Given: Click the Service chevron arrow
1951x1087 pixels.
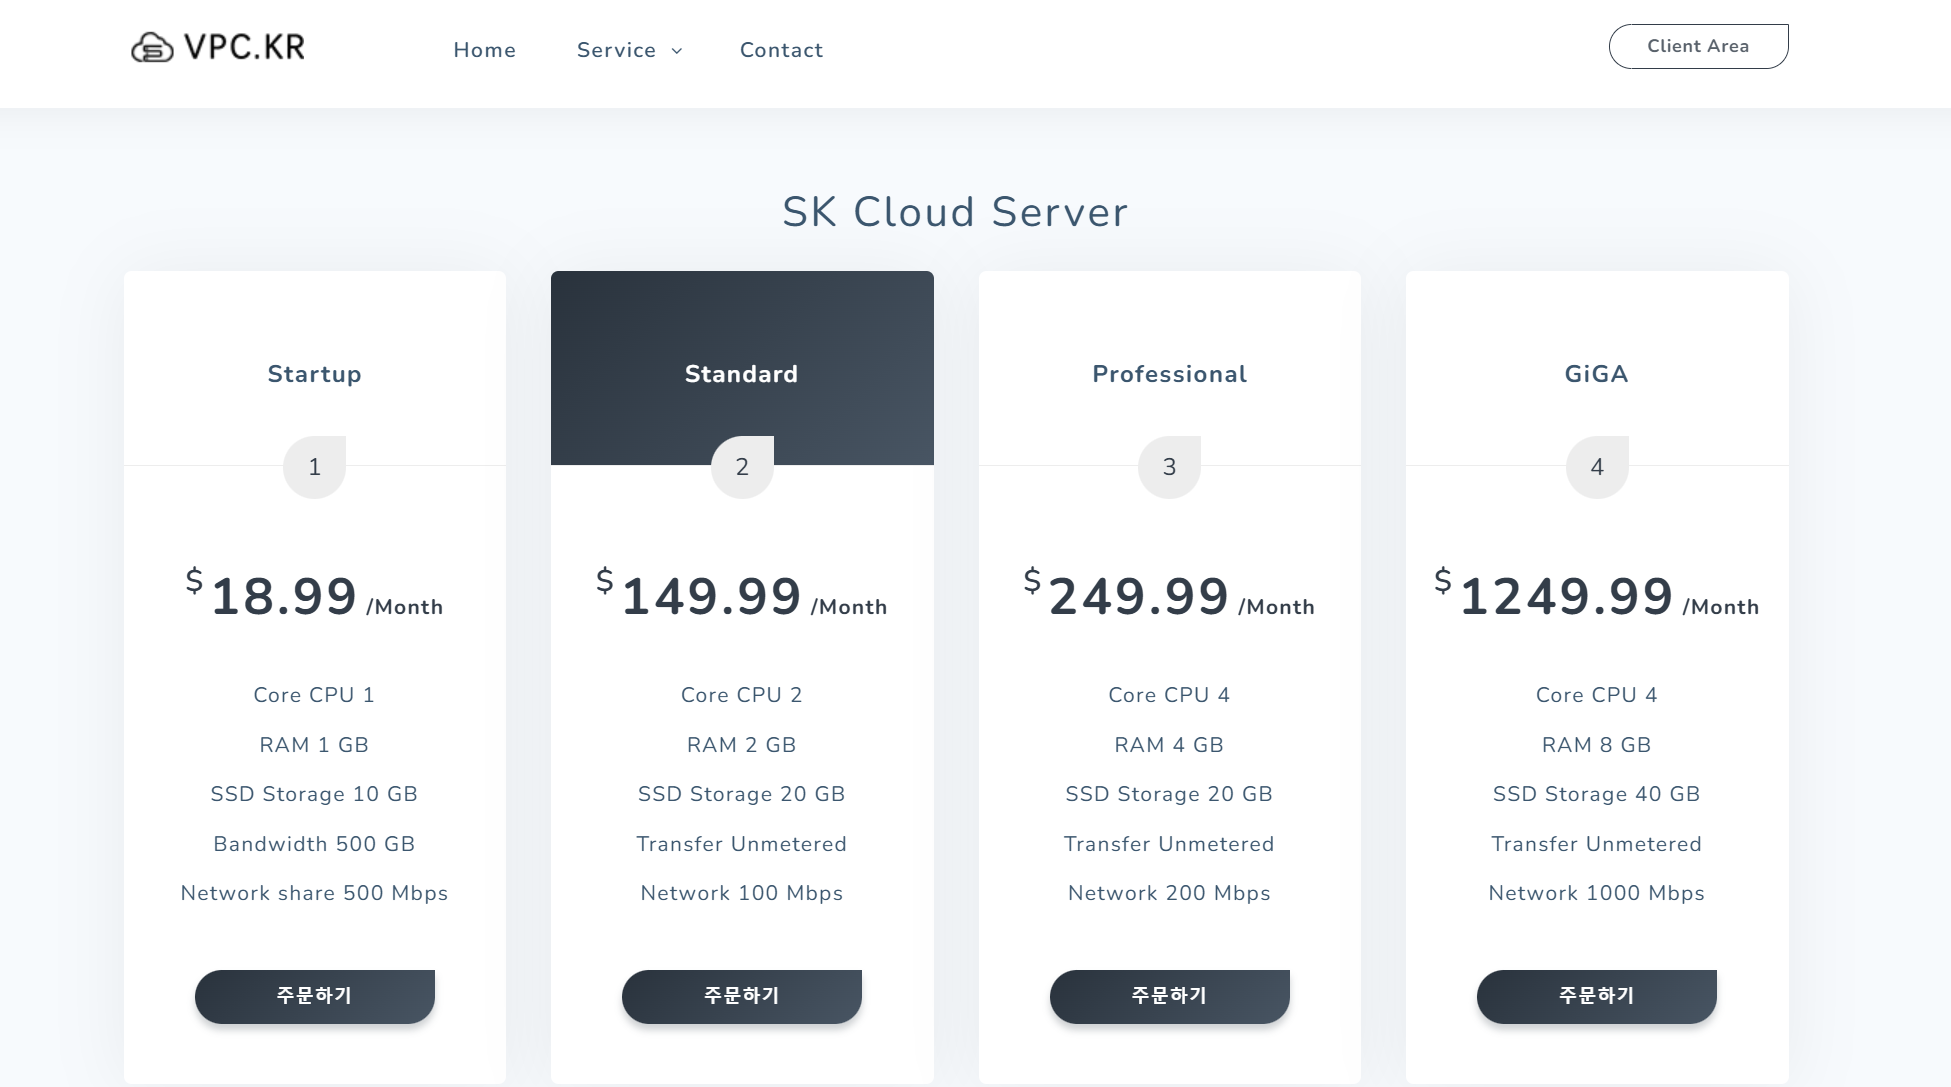Looking at the screenshot, I should click(x=677, y=51).
